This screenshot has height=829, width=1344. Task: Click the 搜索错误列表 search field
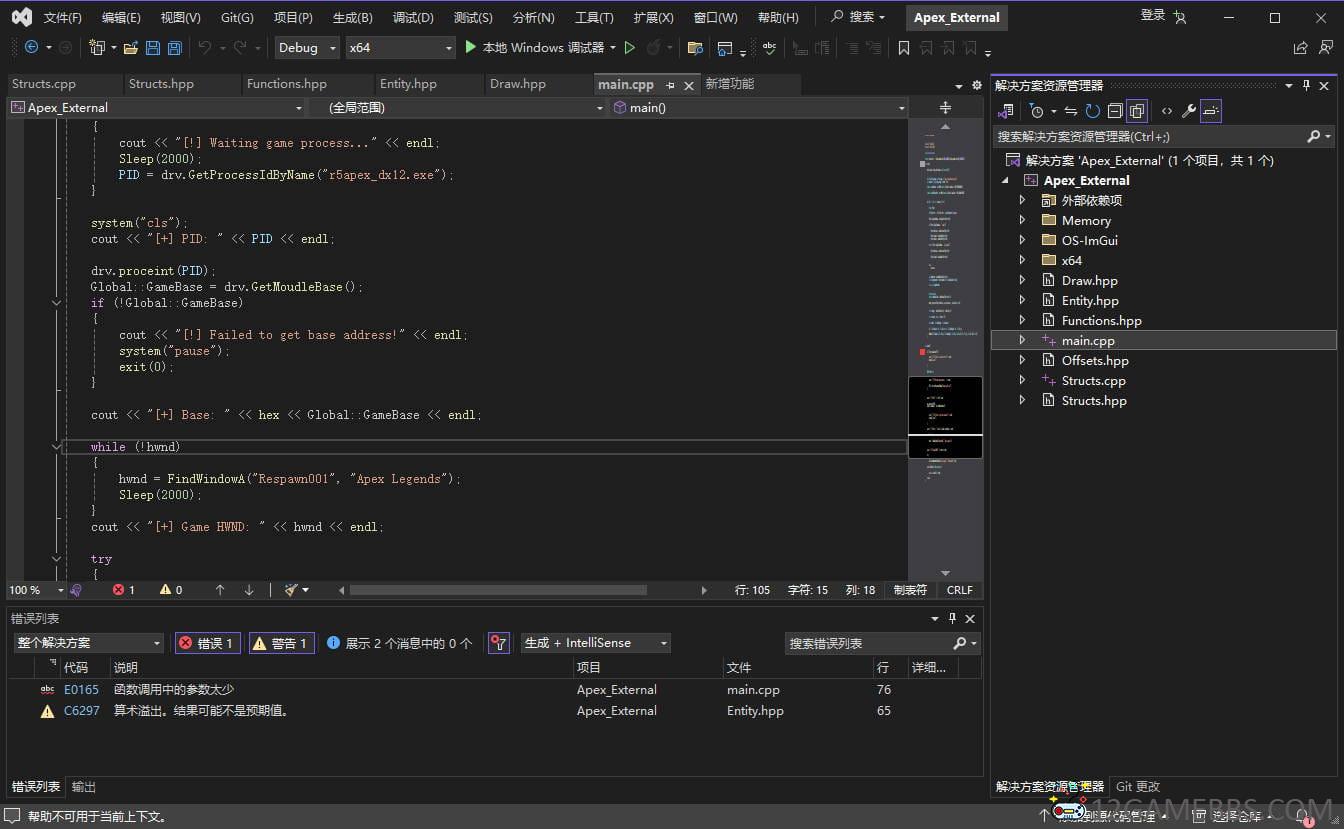(866, 643)
